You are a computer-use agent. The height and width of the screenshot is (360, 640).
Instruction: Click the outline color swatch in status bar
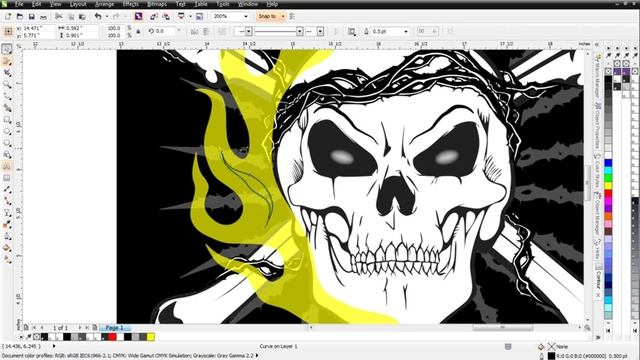pyautogui.click(x=551, y=356)
